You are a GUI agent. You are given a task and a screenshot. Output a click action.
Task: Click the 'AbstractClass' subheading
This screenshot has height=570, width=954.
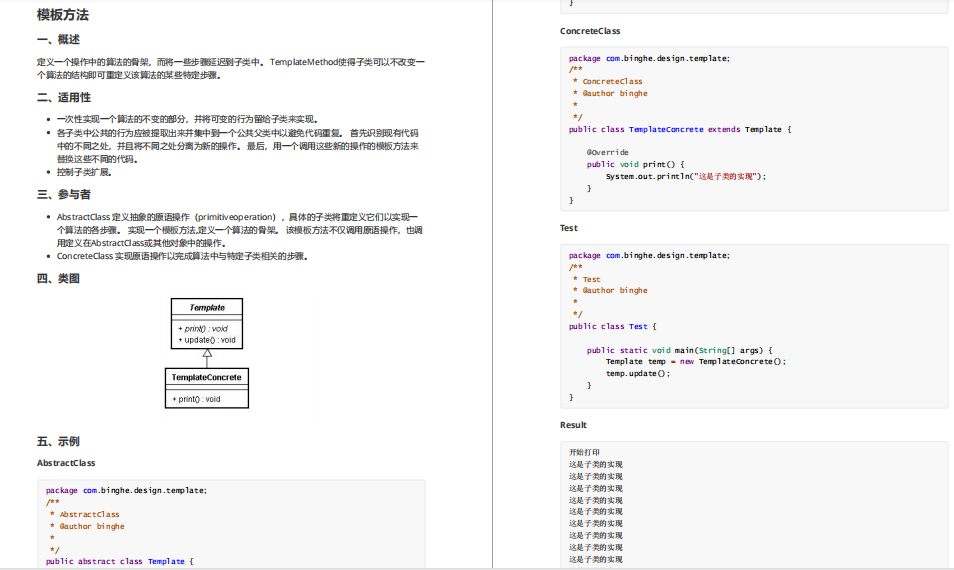click(66, 463)
